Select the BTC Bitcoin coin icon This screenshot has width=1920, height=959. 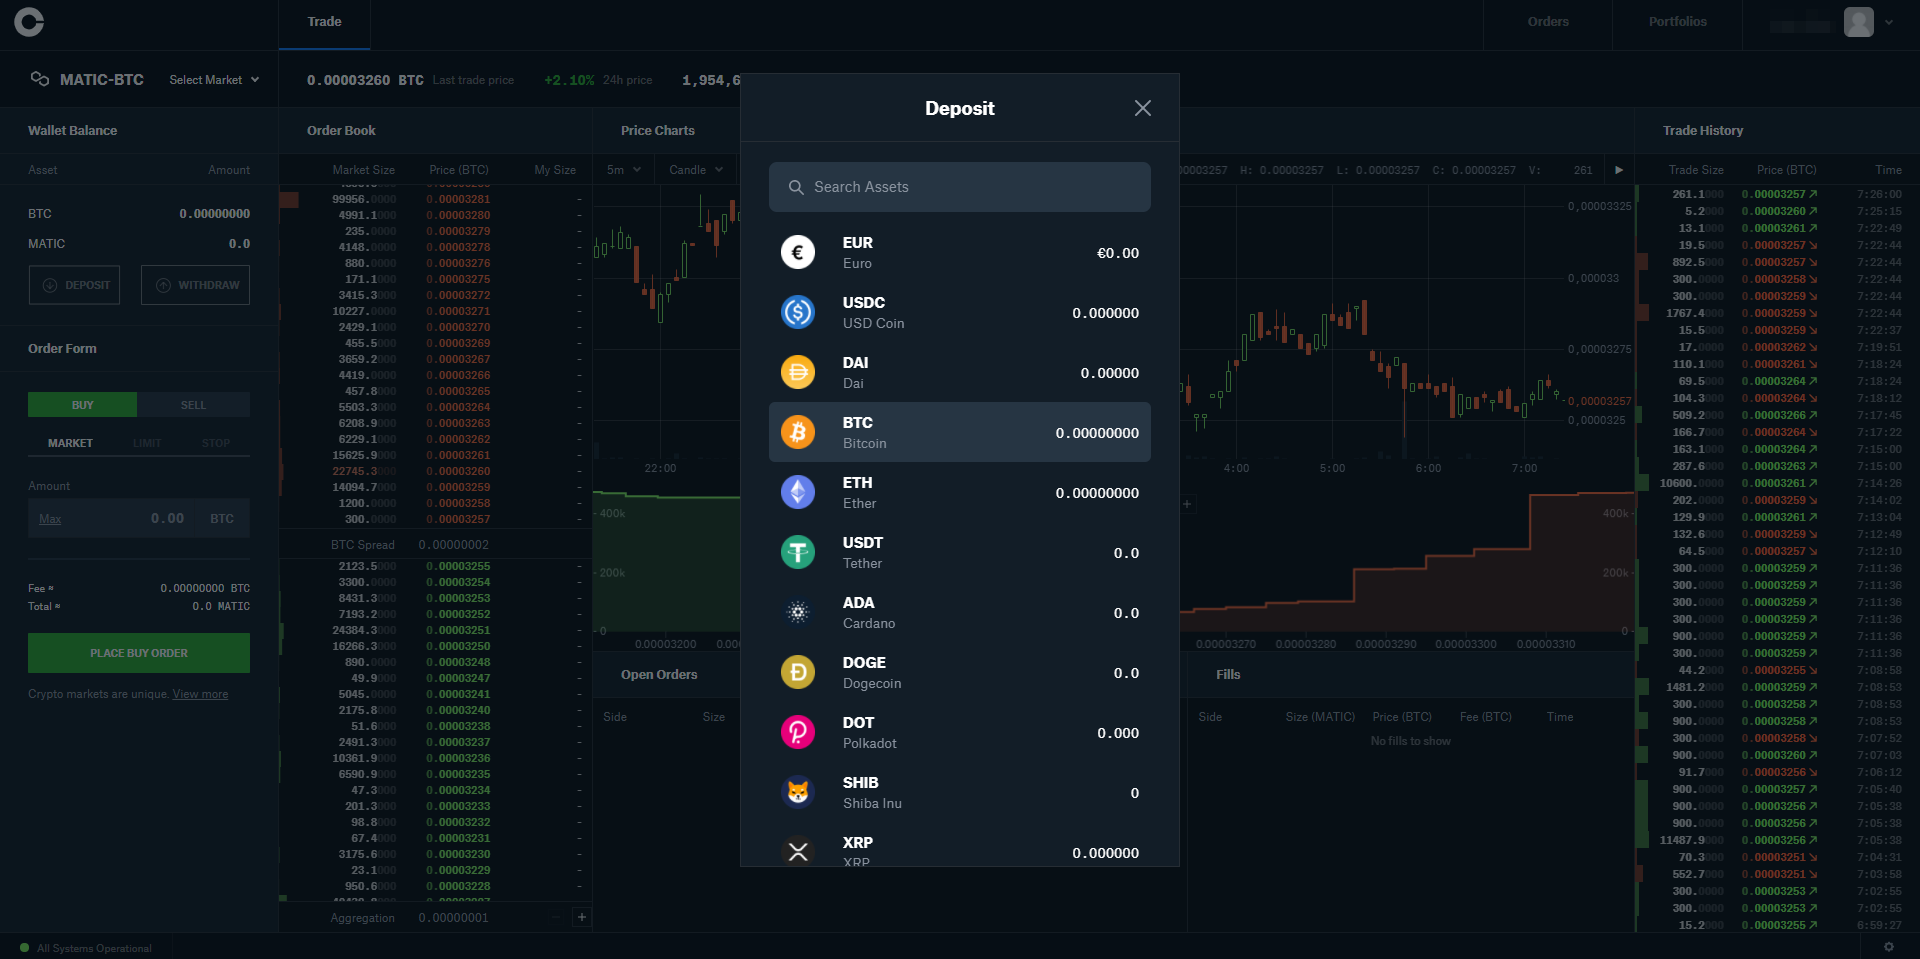pos(798,432)
